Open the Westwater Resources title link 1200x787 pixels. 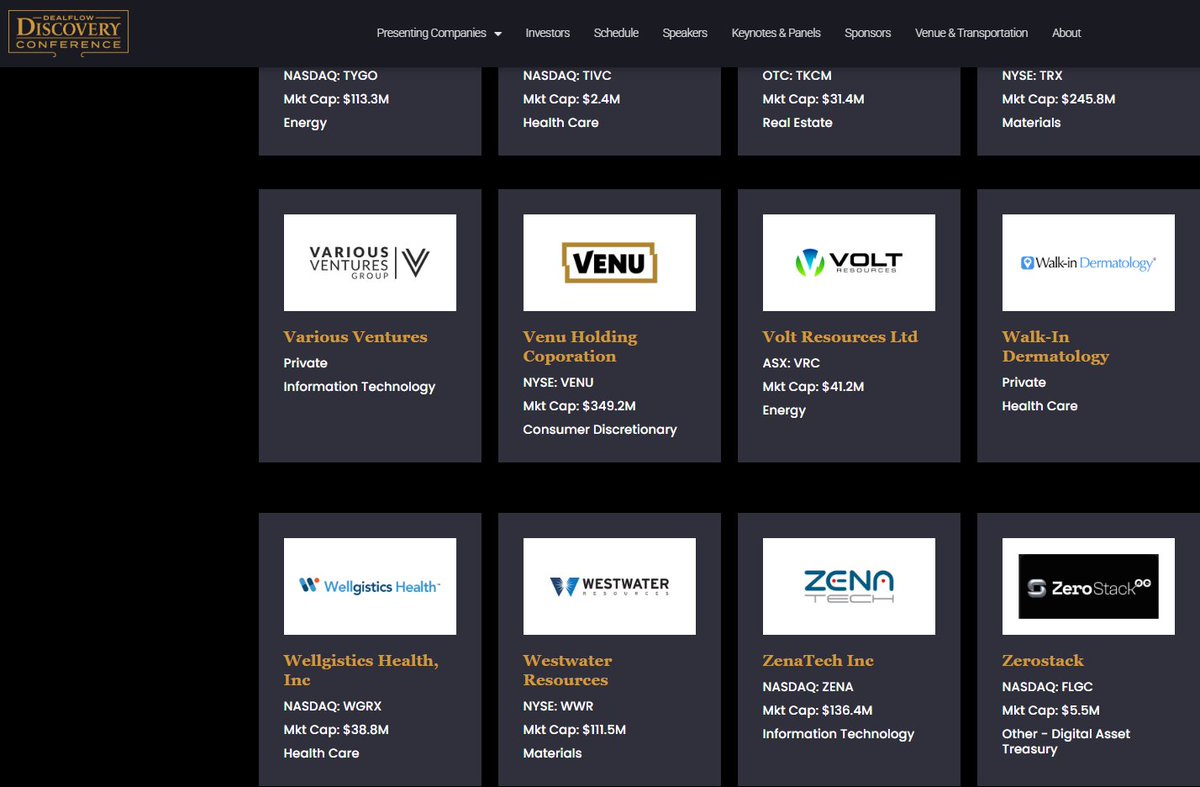tap(567, 670)
